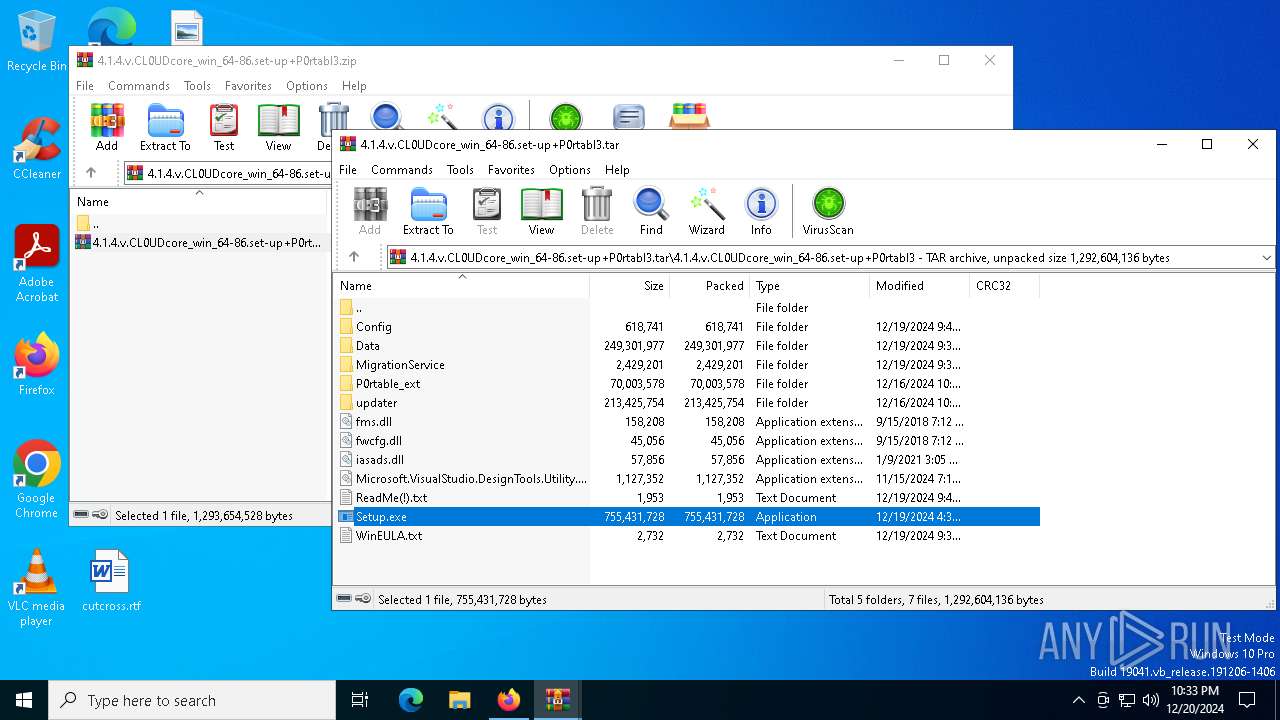
Task: Select the Recycle Bin desktop icon
Action: tap(37, 42)
